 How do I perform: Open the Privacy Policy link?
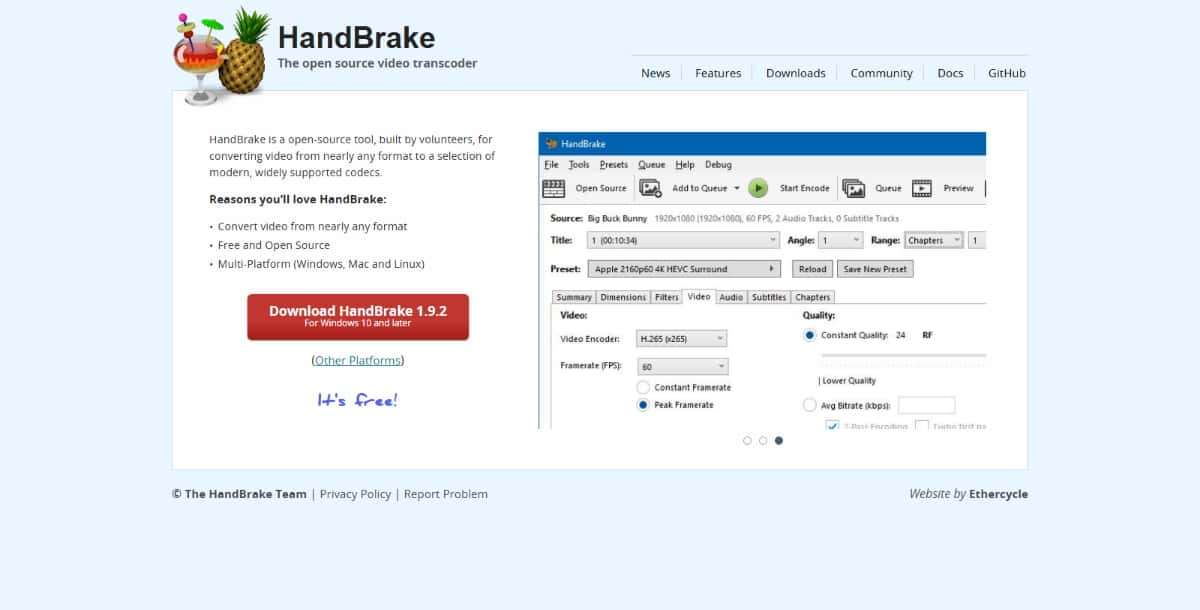[x=355, y=494]
